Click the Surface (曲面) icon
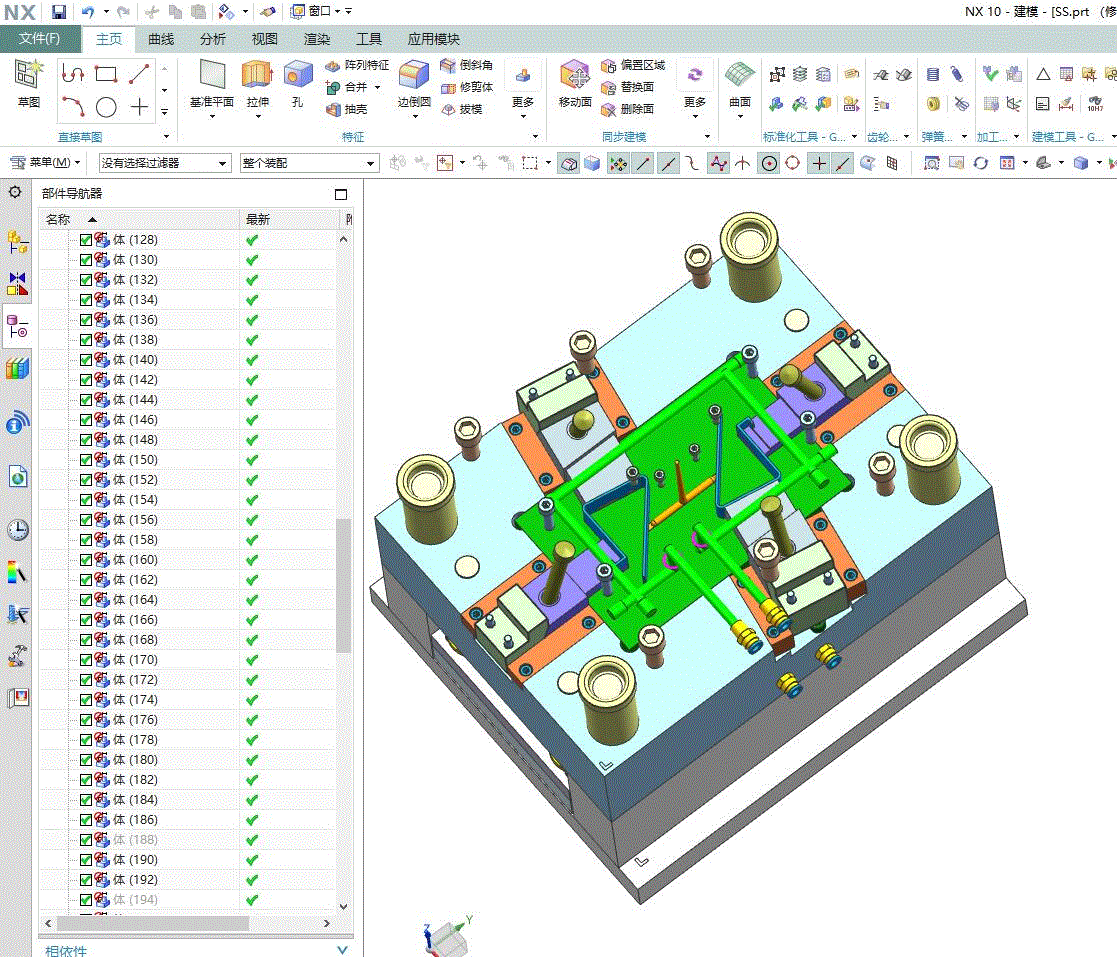1117x957 pixels. pyautogui.click(x=740, y=74)
